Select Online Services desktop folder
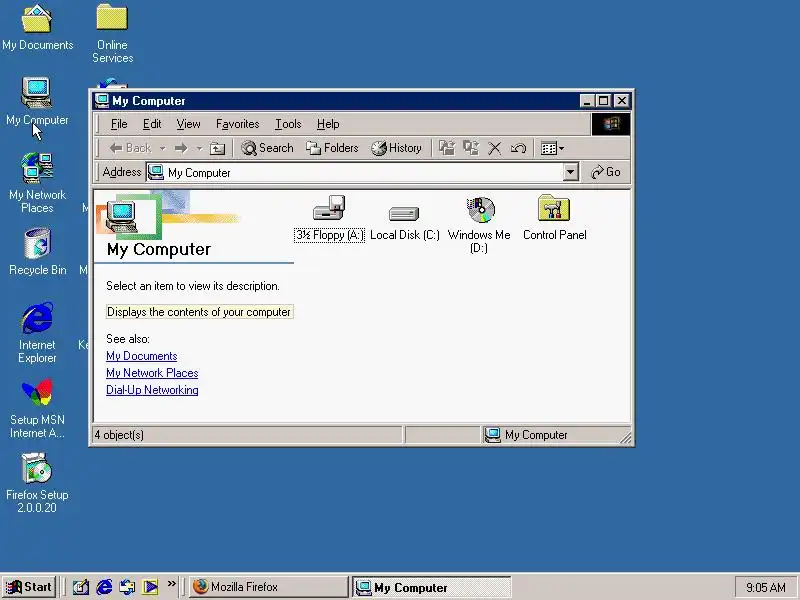The image size is (800, 600). coord(112,34)
